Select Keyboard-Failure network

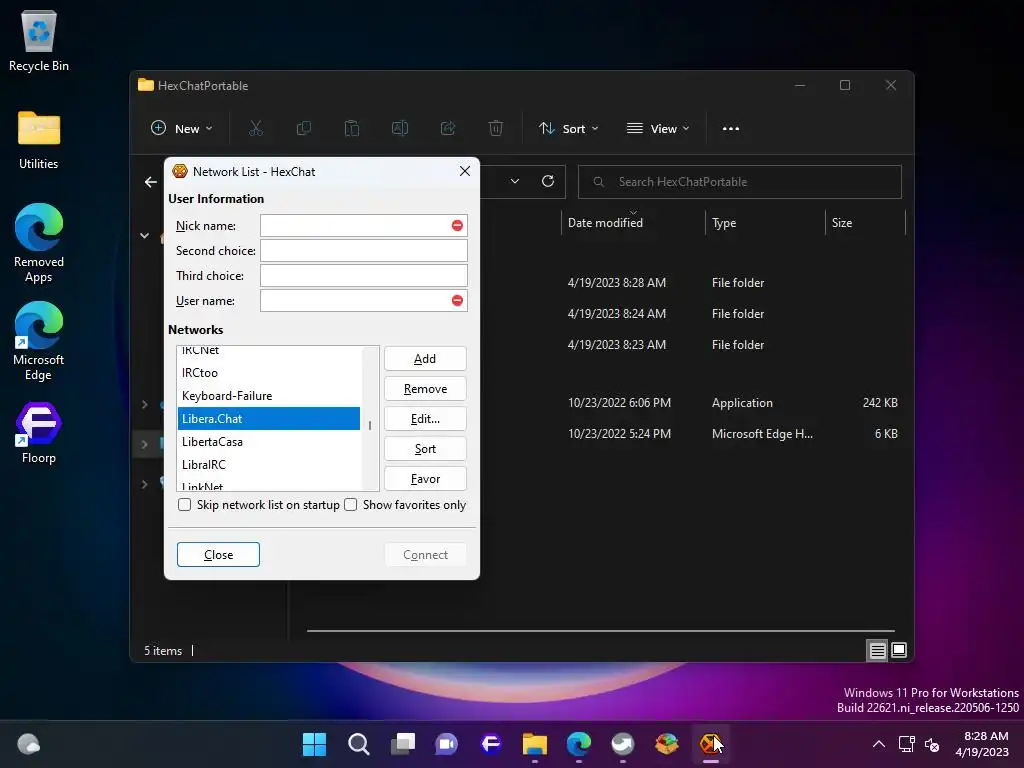point(268,396)
